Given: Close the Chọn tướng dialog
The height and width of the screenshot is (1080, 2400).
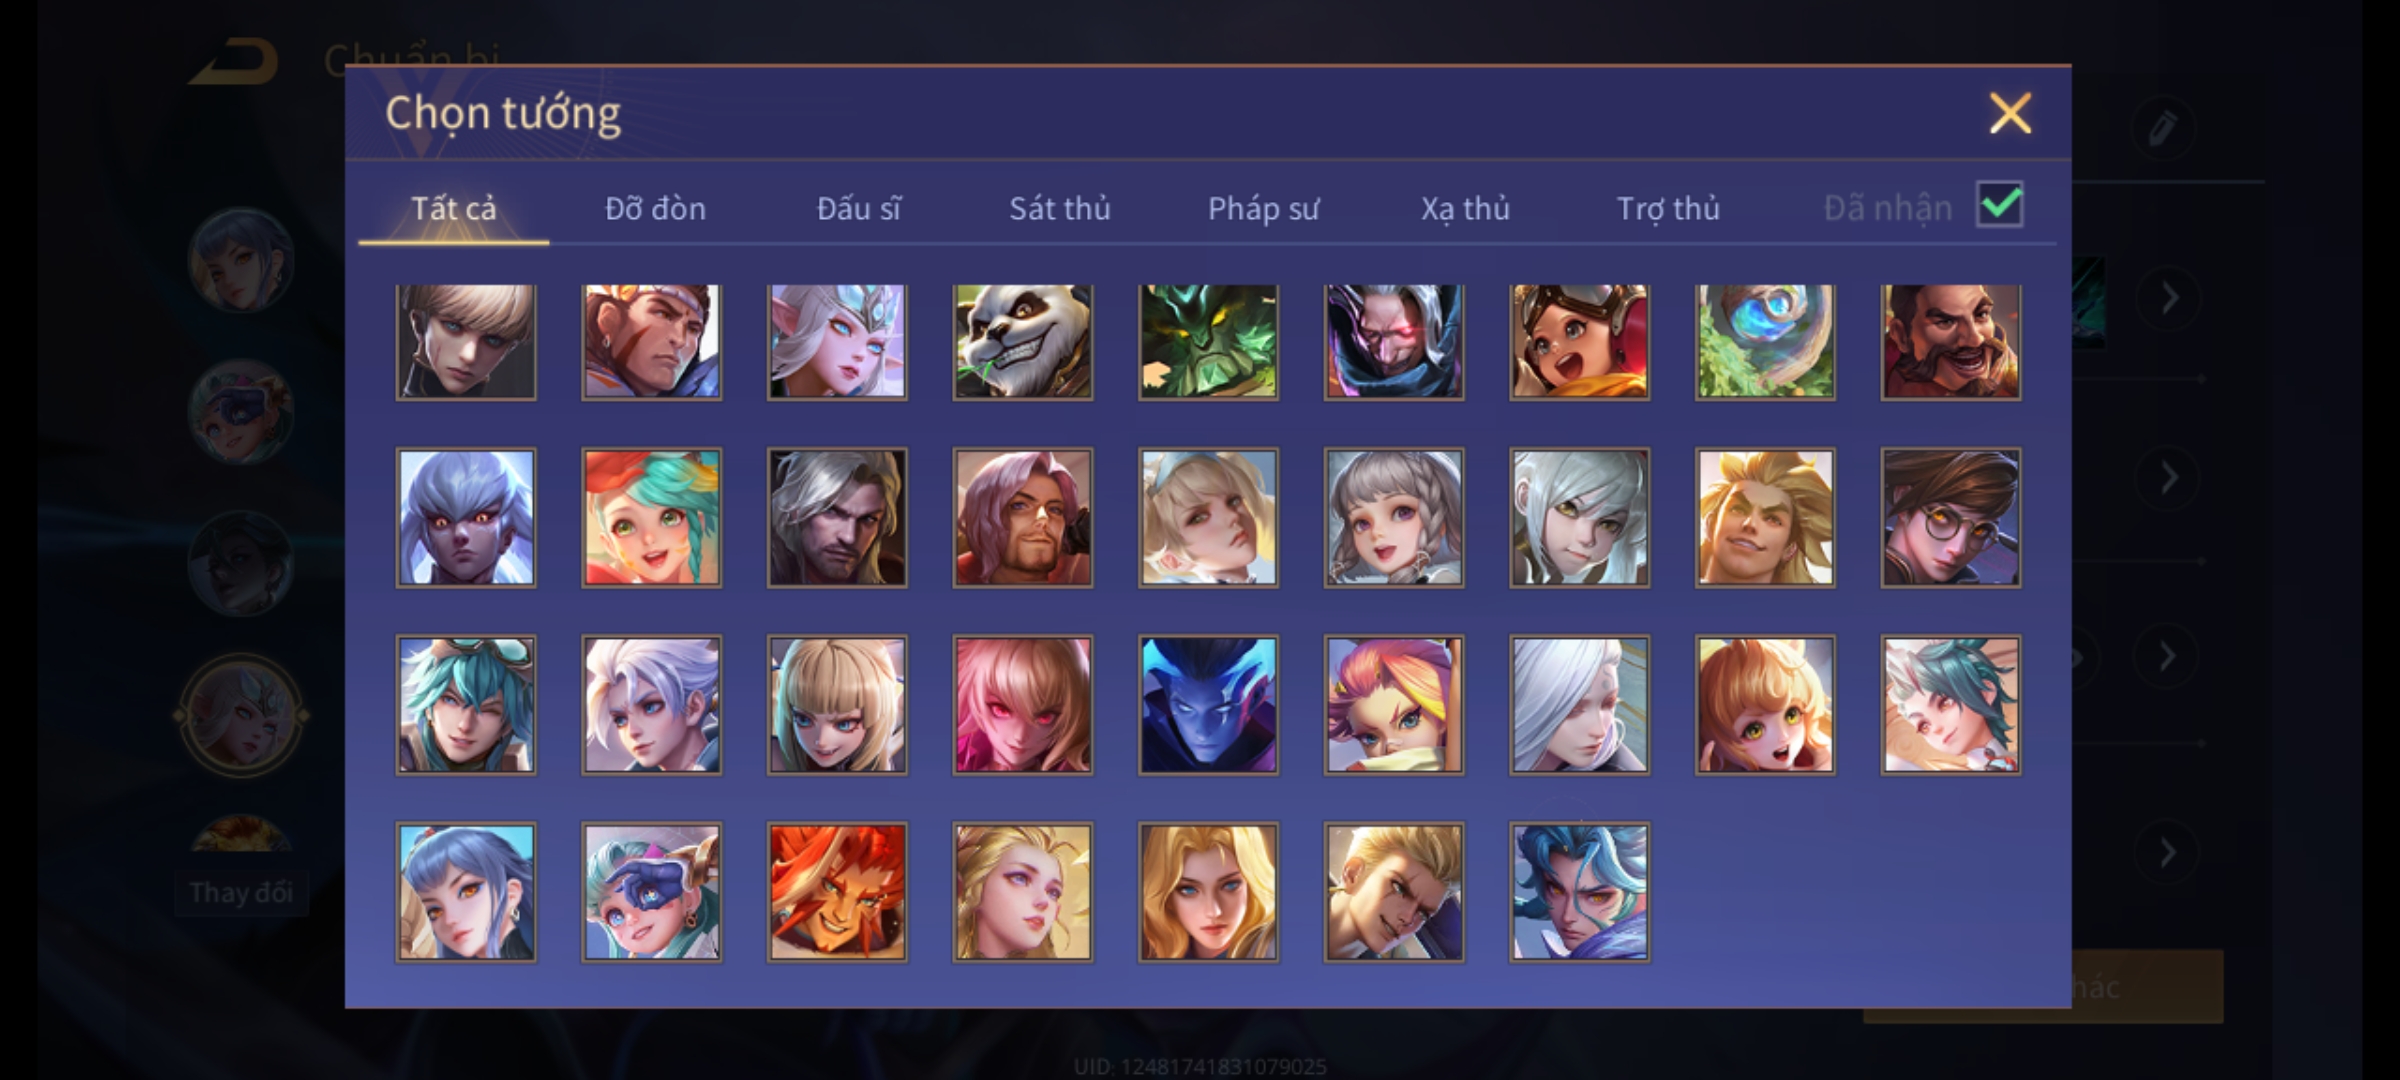Looking at the screenshot, I should coord(2010,113).
